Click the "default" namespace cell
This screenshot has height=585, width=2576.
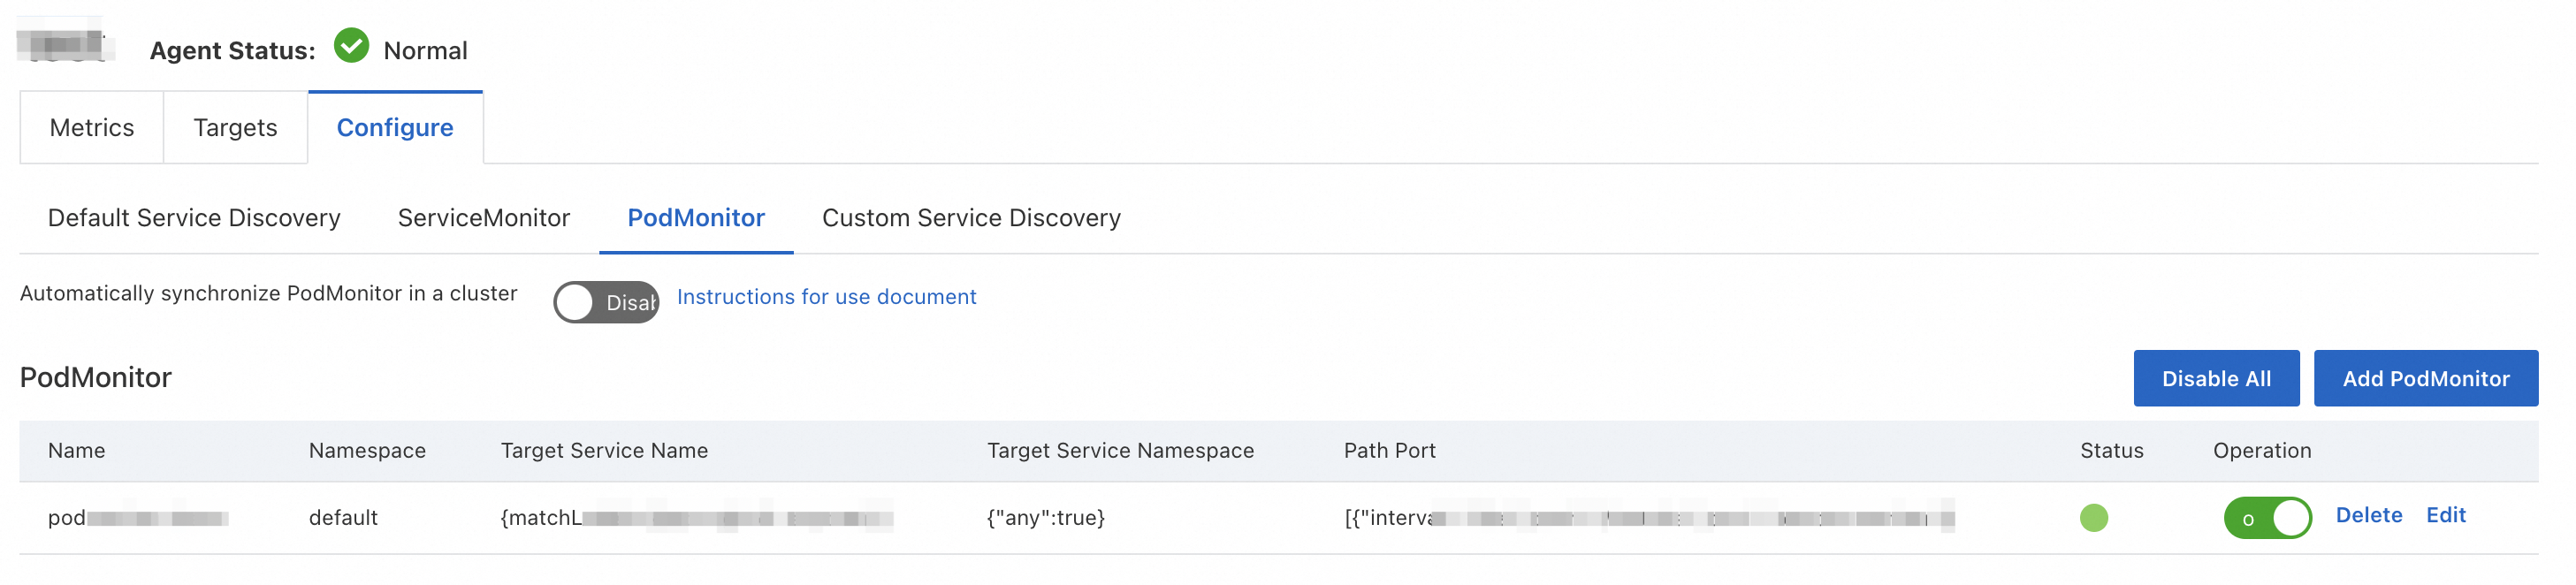(x=343, y=518)
